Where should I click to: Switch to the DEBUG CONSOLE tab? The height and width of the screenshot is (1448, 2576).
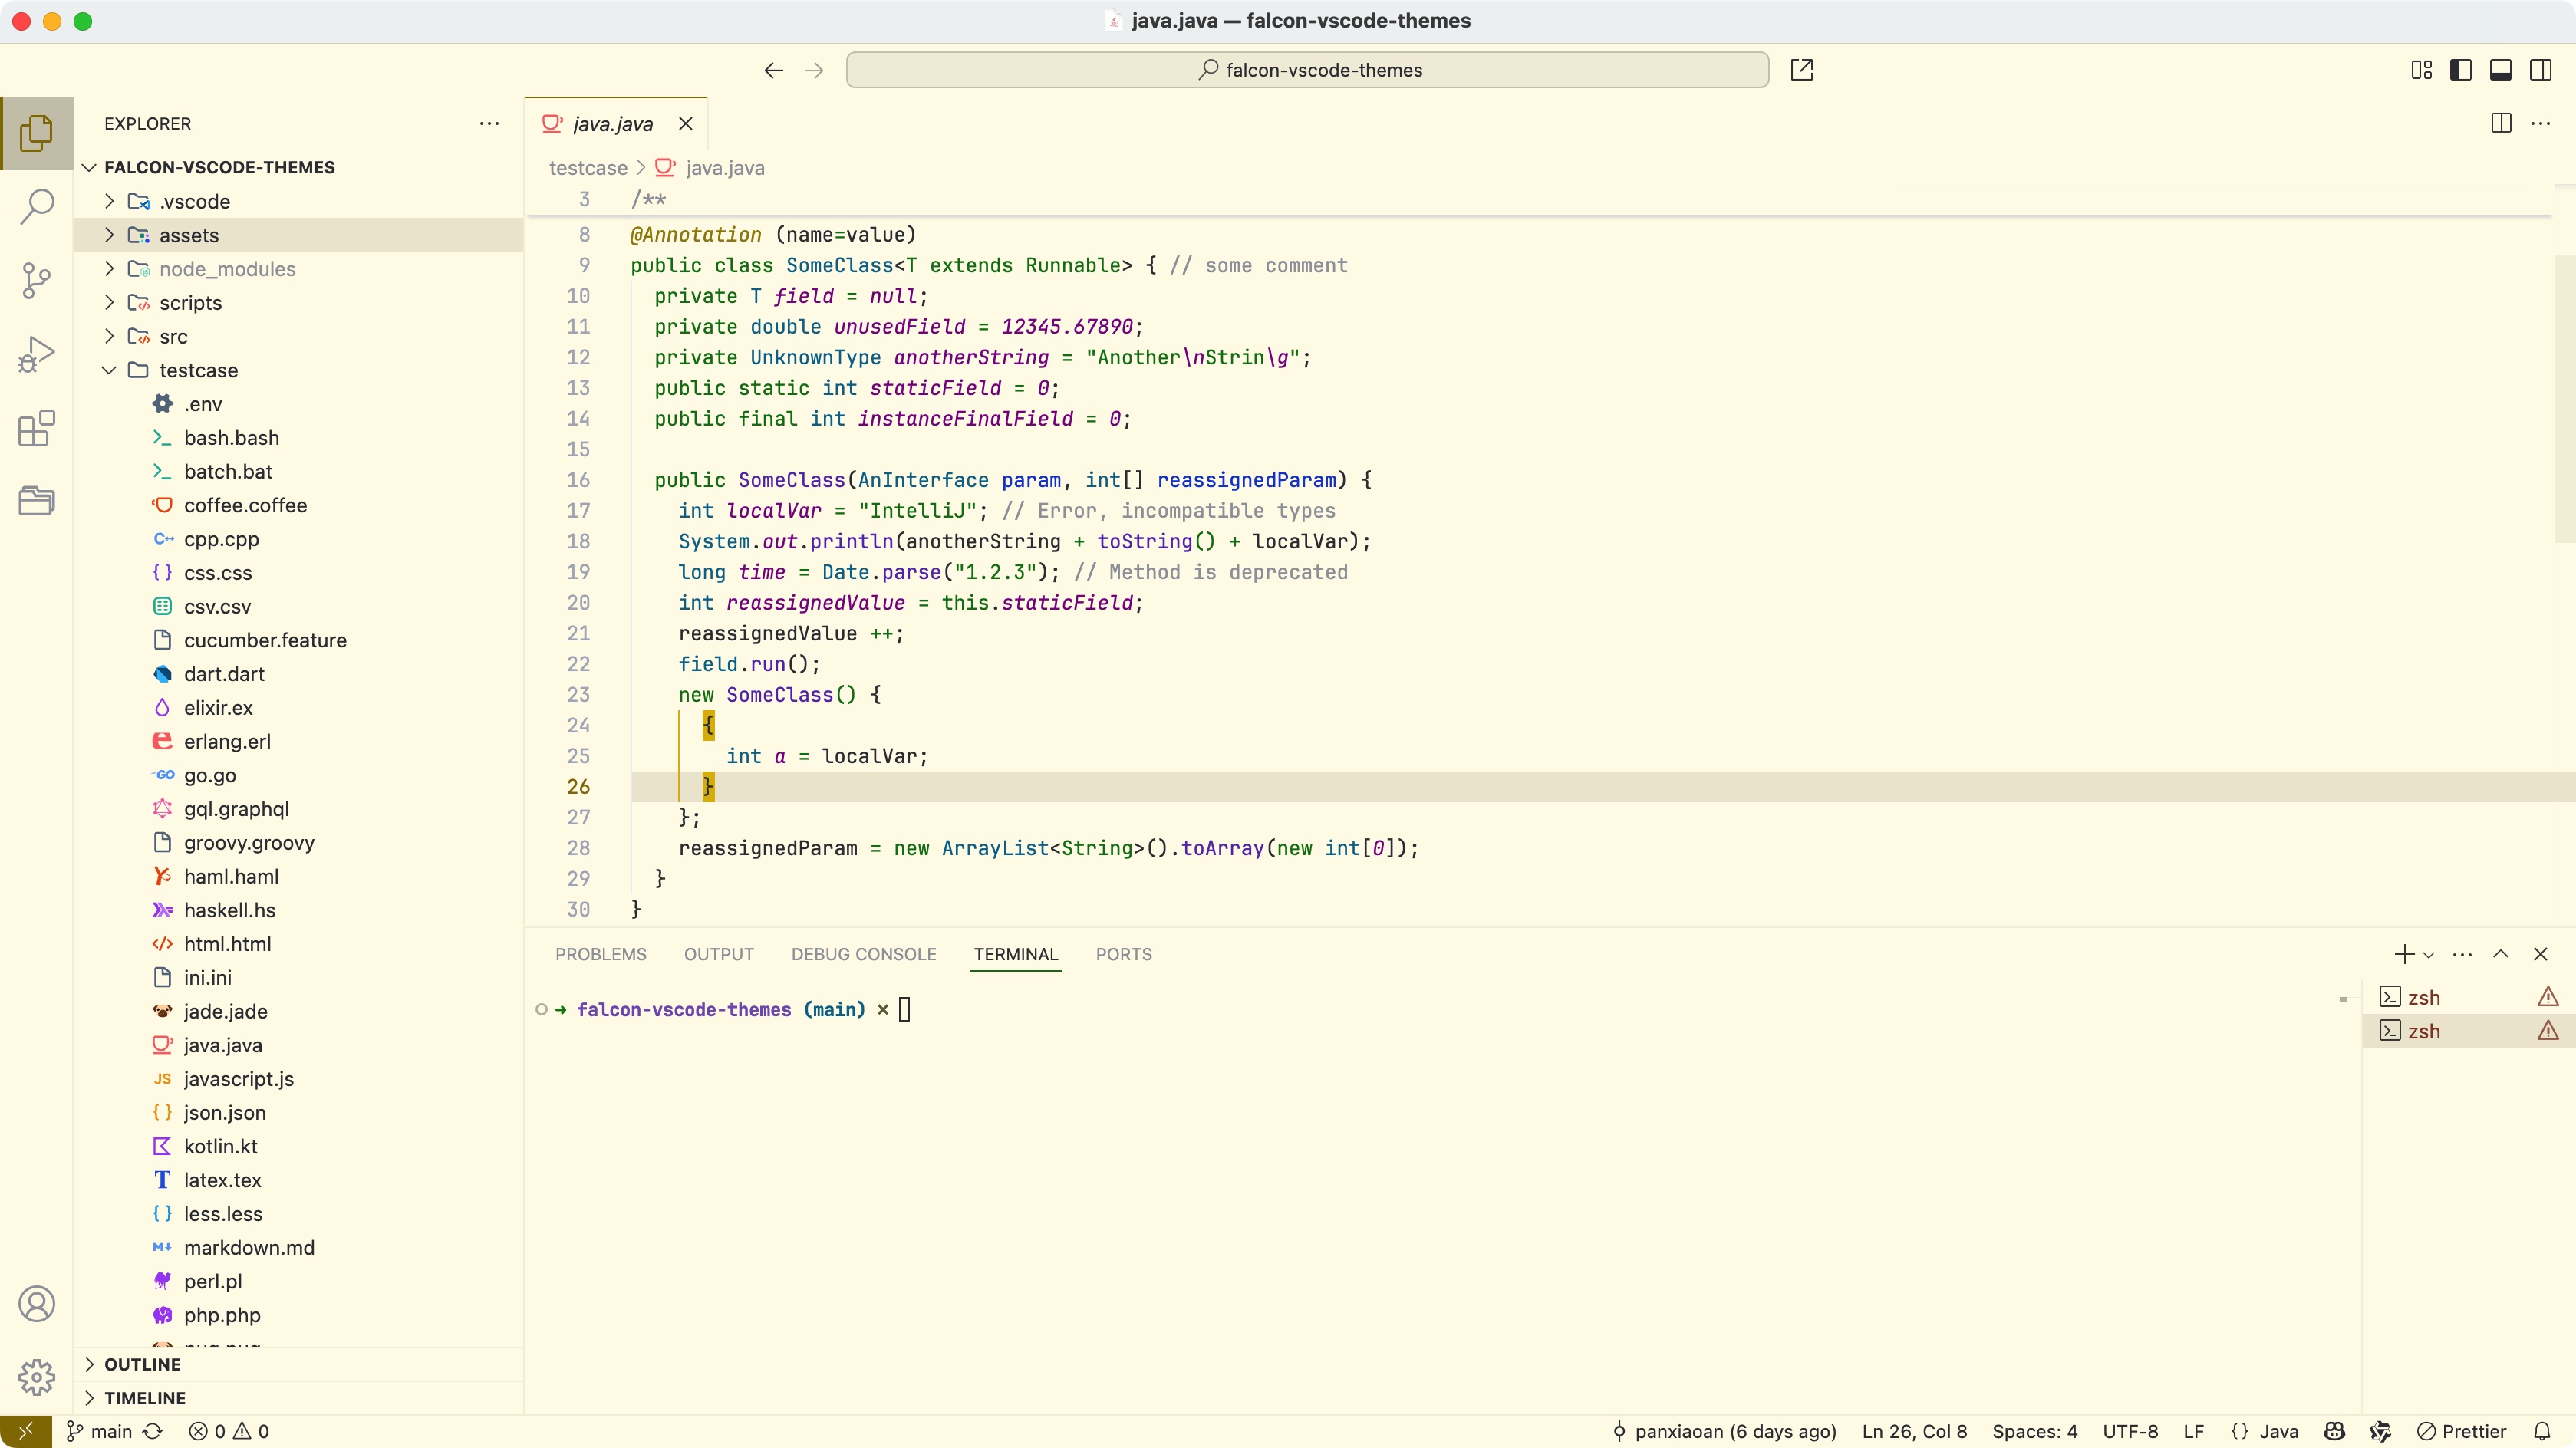(863, 954)
